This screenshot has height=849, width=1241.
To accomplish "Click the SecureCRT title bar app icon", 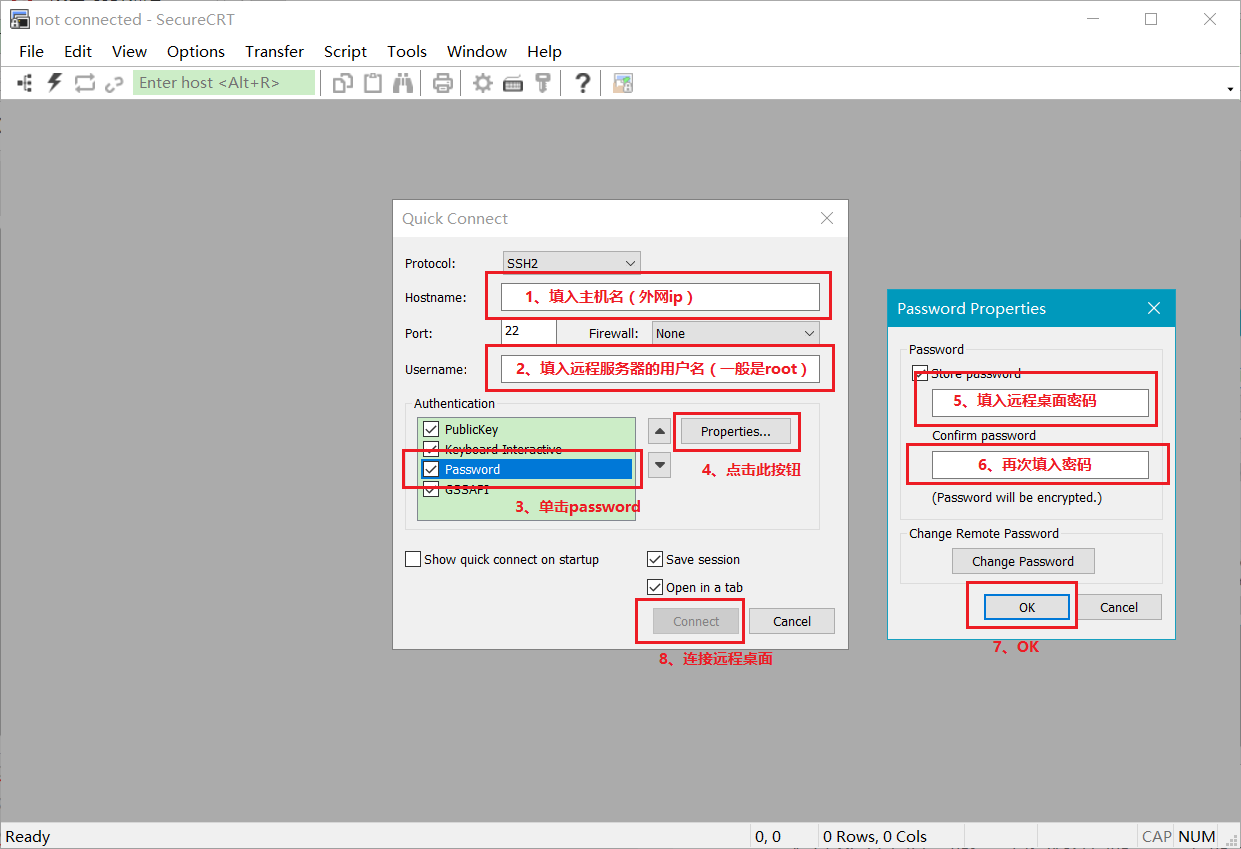I will [19, 19].
